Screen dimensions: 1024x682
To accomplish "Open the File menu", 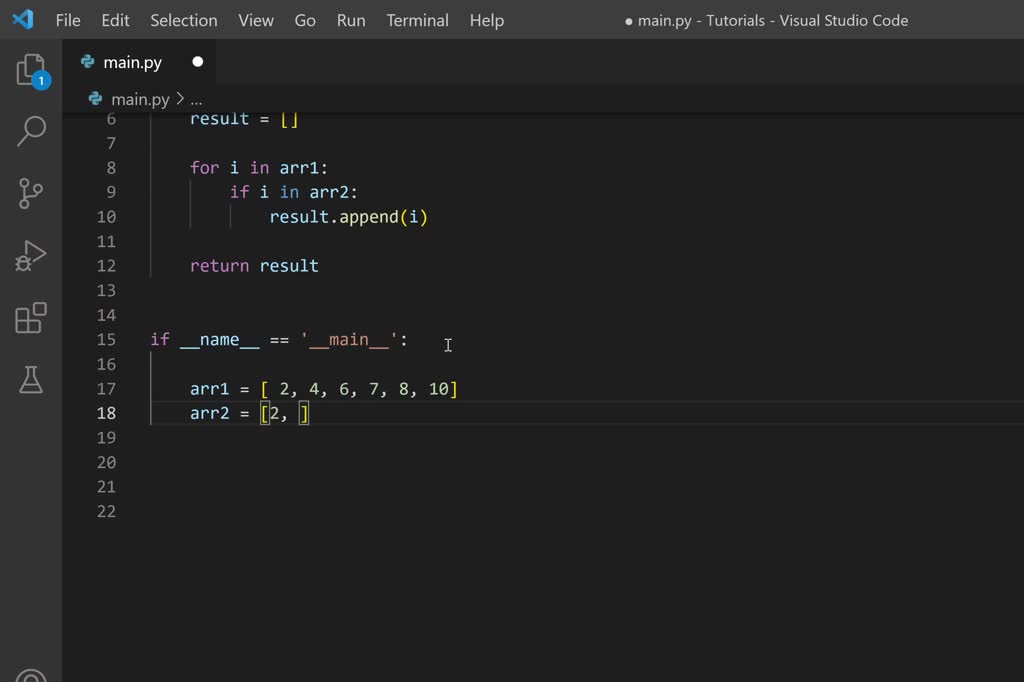I will click(x=68, y=20).
